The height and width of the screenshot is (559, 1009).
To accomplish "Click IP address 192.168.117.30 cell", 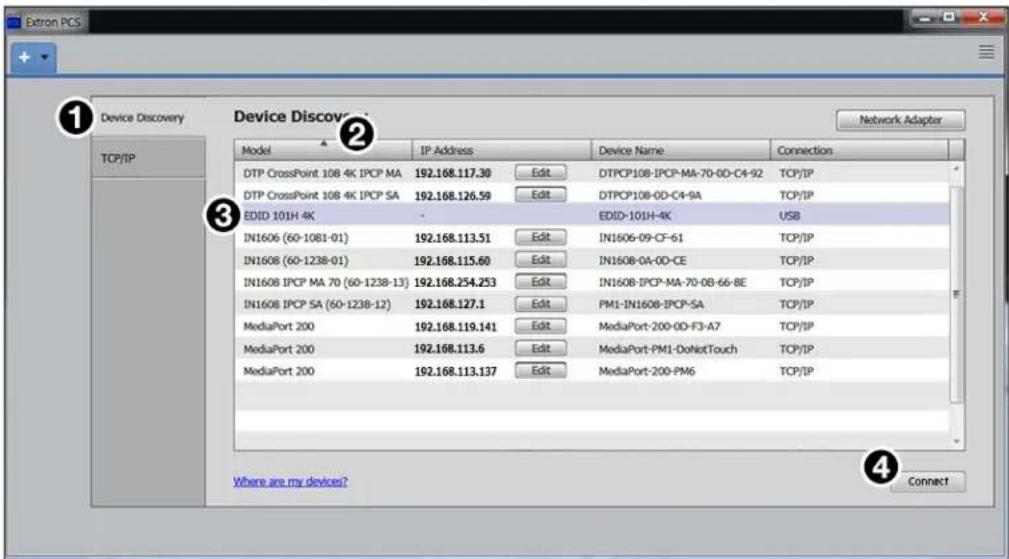I will coord(452,173).
